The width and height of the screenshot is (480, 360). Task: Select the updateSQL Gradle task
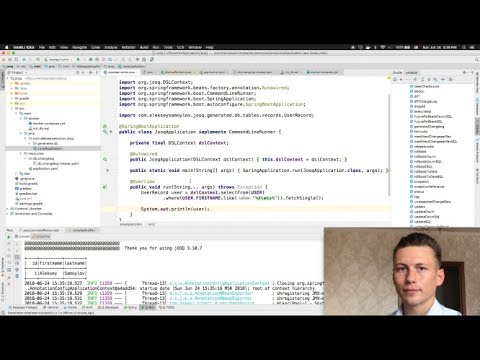421,222
